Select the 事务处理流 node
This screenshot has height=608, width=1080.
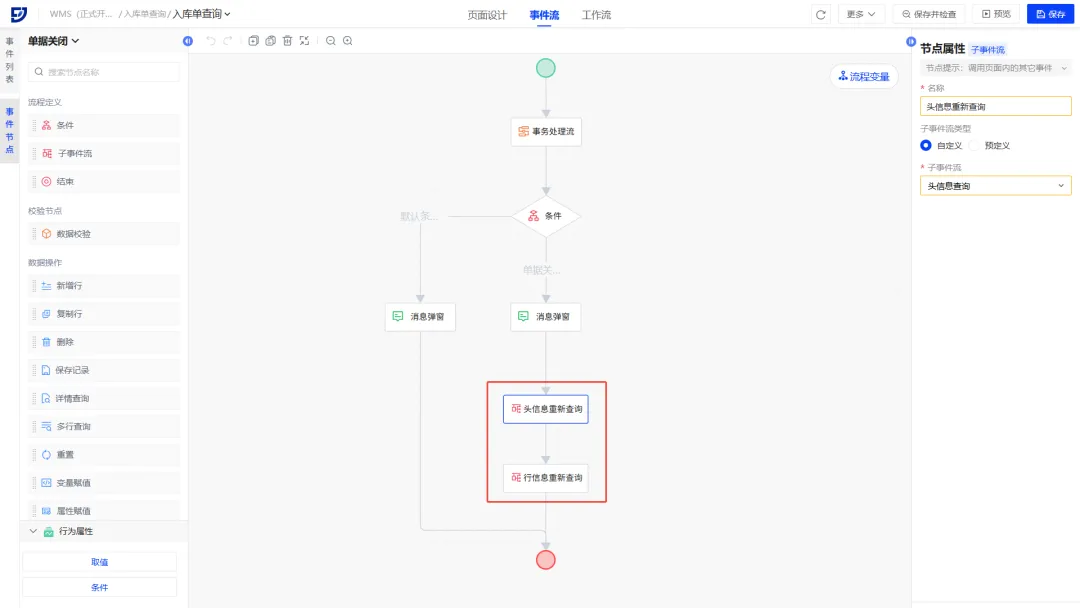click(546, 132)
